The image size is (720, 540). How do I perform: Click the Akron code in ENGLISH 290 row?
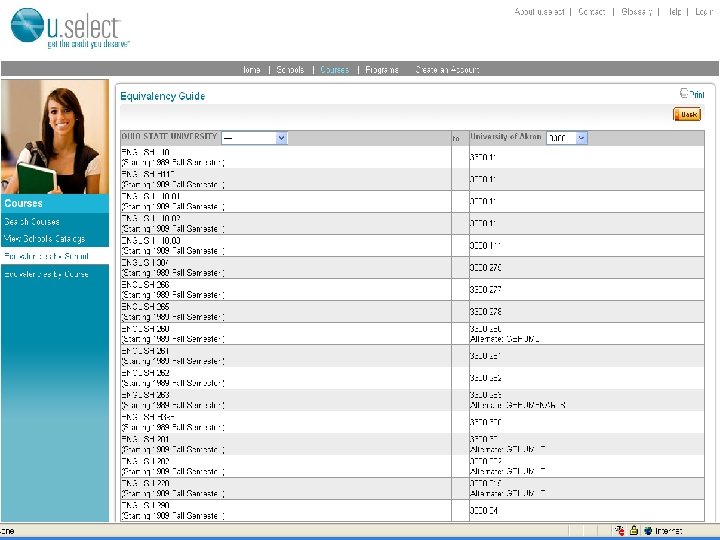484,511
